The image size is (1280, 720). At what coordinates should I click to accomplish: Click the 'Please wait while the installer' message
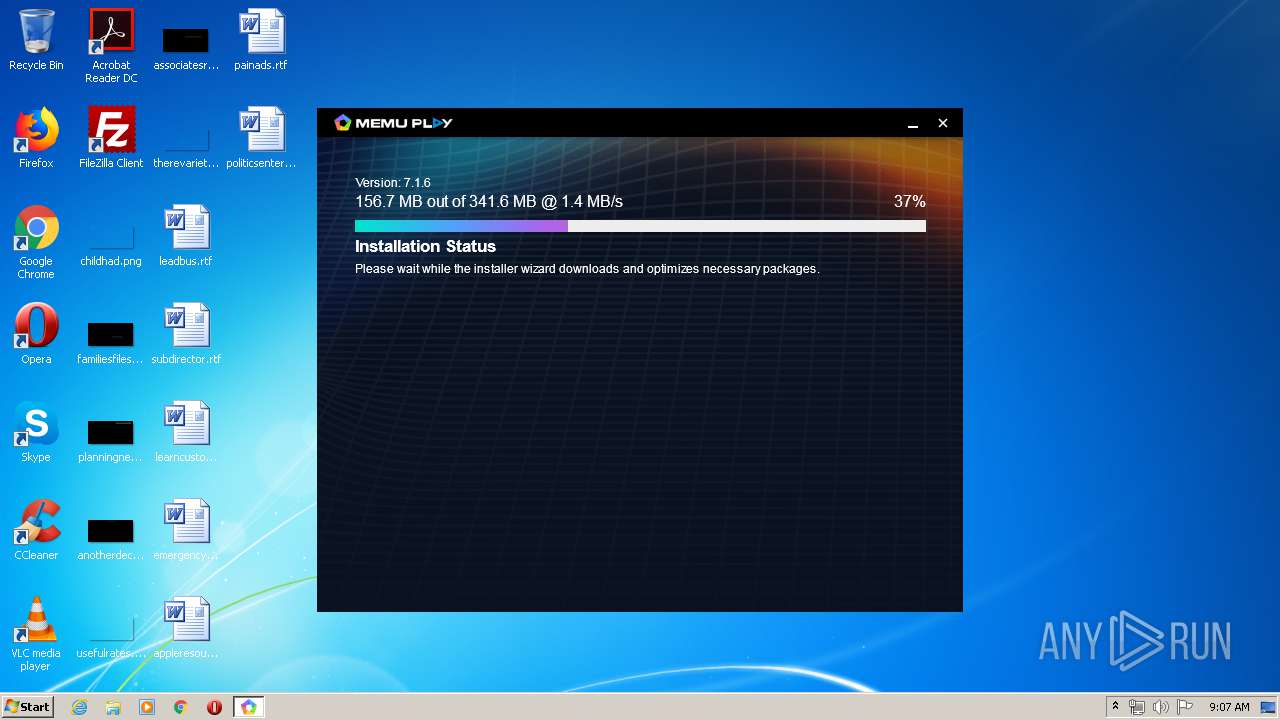[x=587, y=269]
